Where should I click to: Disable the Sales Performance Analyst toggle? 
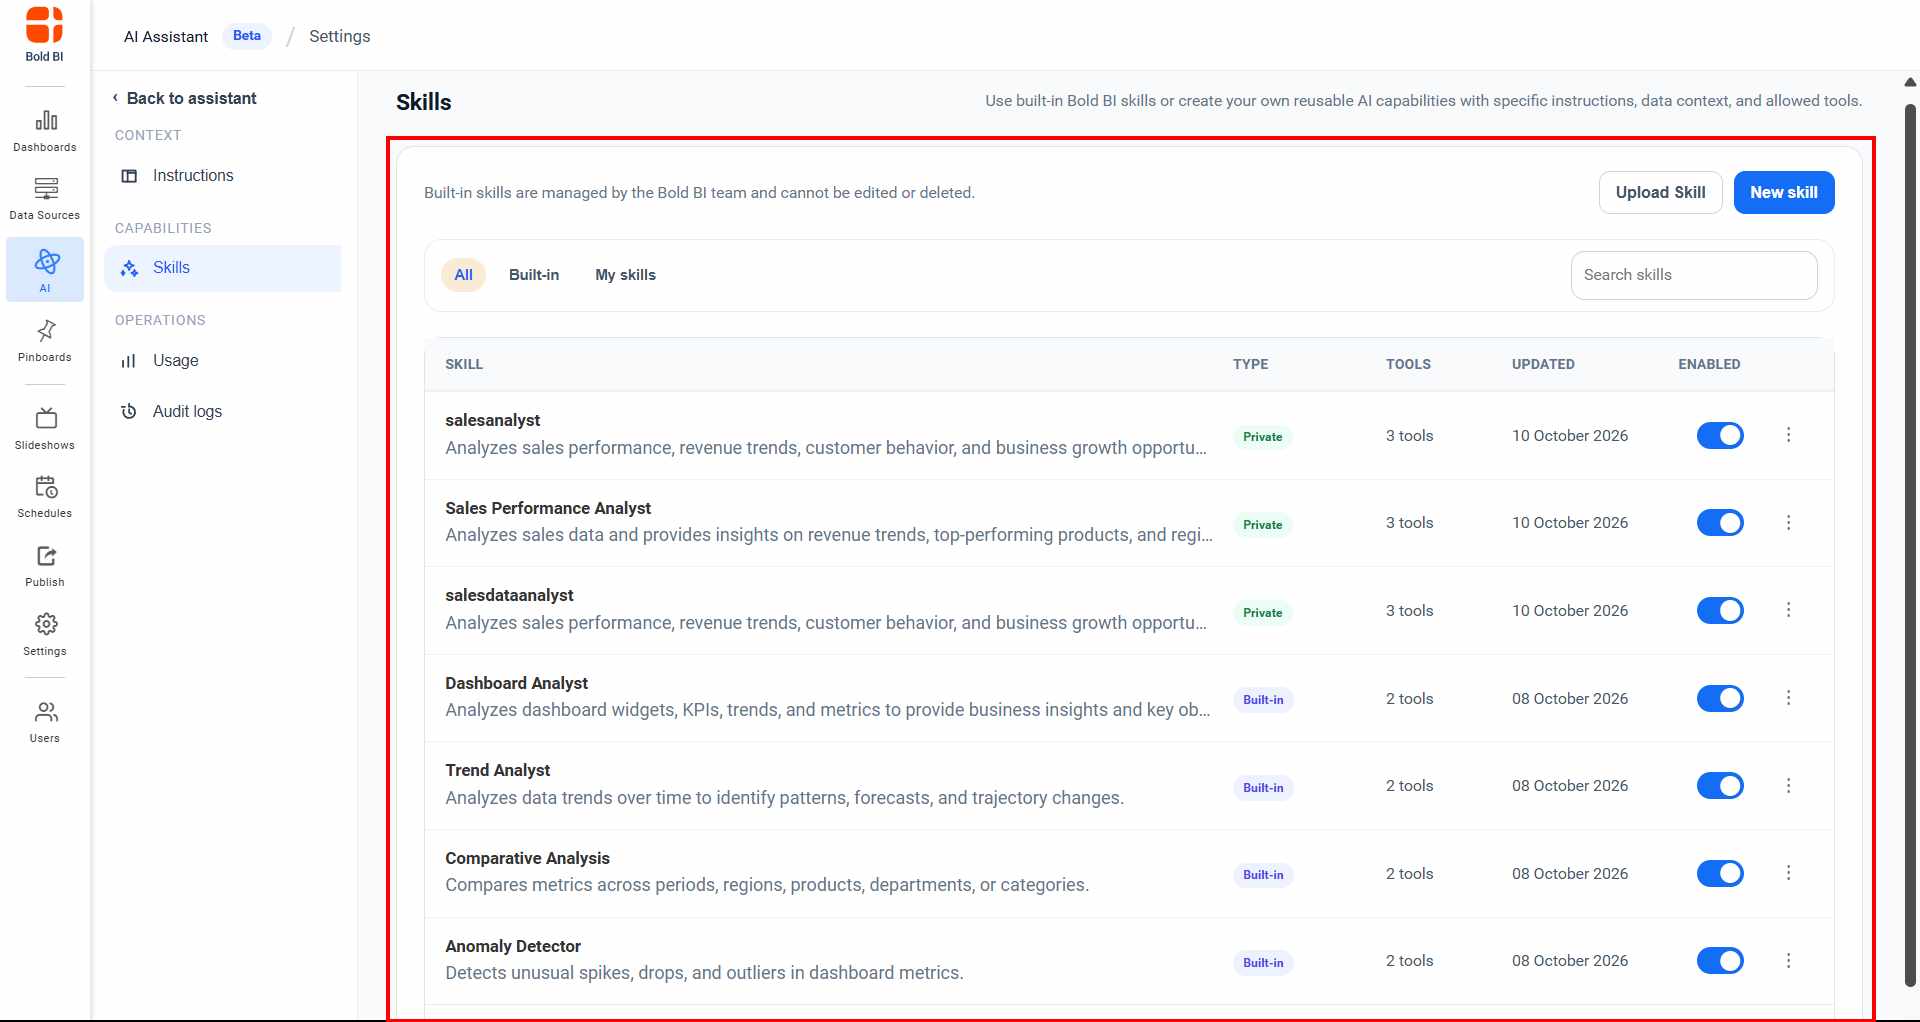[x=1720, y=523]
